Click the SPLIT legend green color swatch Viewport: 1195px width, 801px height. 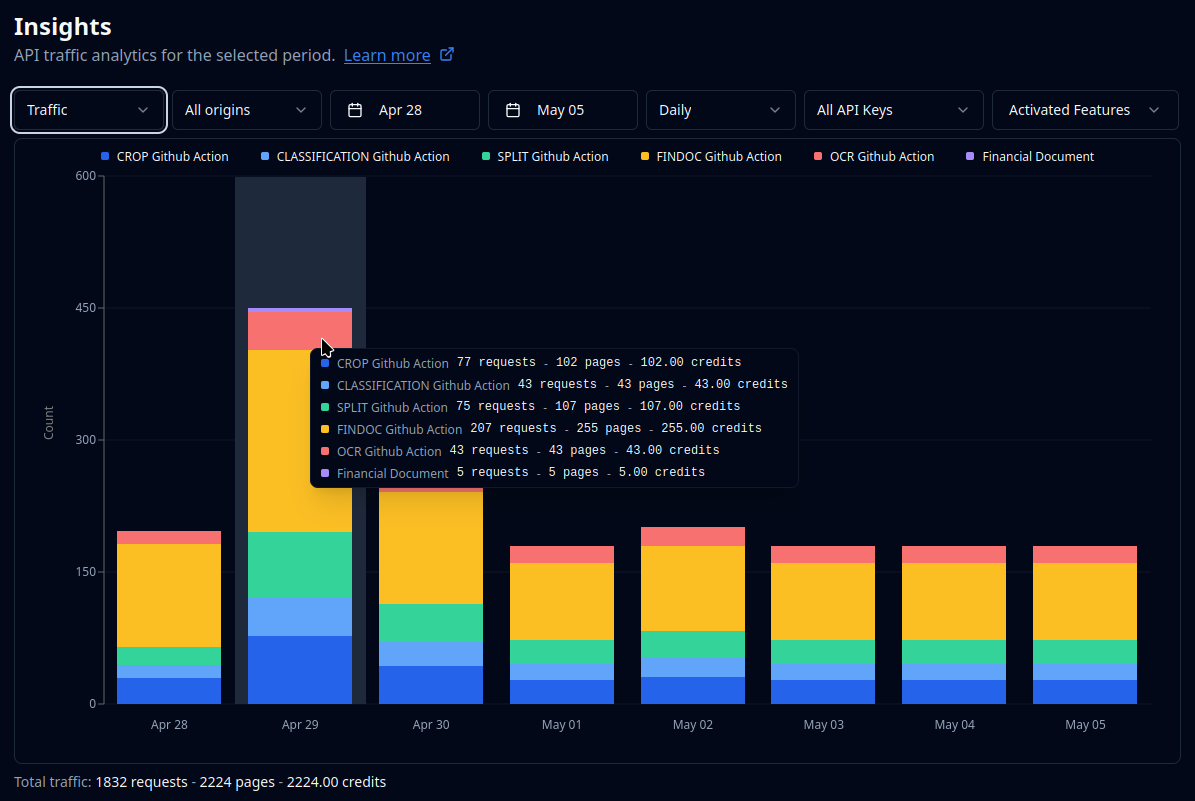(486, 156)
